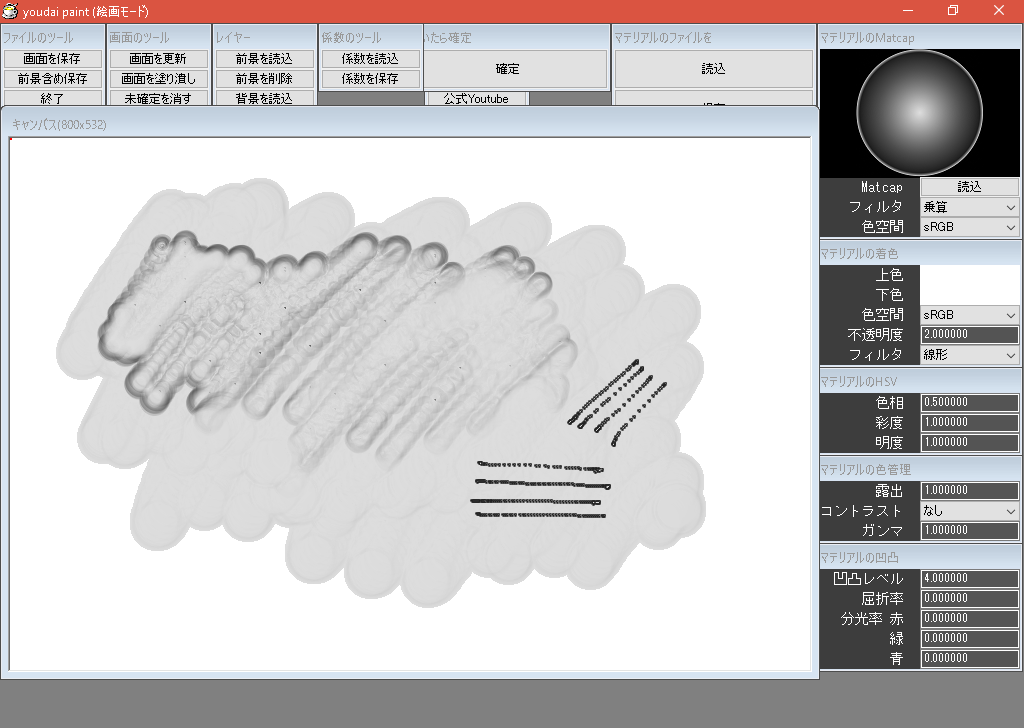1024x728 pixels.
Task: Select the 上色 color swatch
Action: point(969,275)
